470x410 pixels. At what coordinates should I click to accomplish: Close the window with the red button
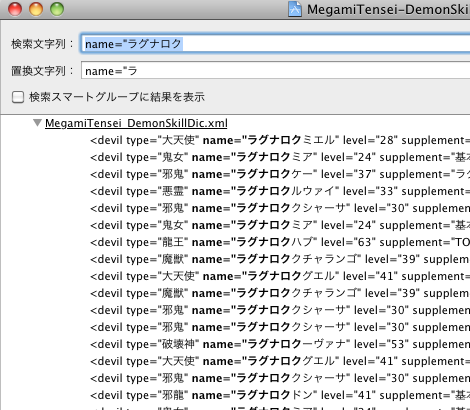tap(15, 9)
